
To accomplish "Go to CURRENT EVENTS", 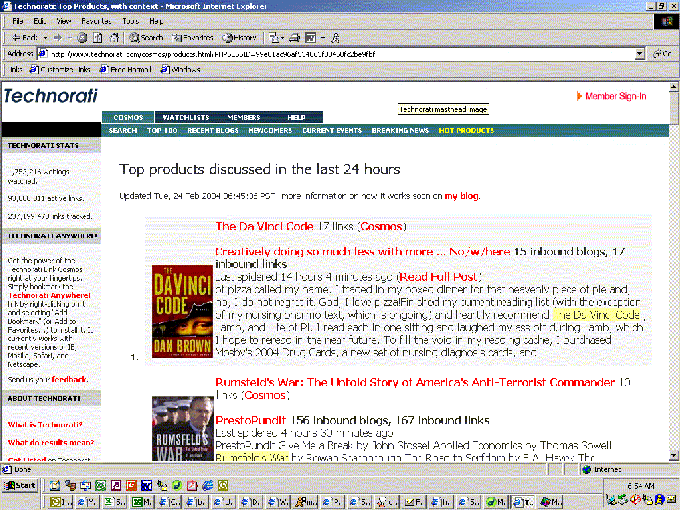I will pos(332,131).
